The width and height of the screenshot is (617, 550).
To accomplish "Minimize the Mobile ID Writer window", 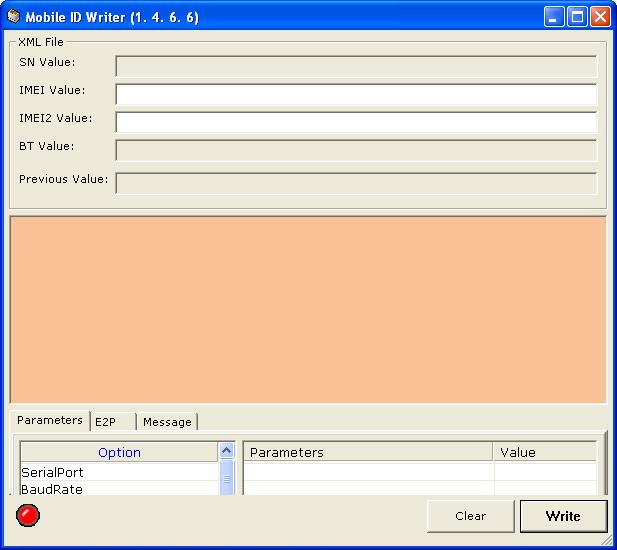I will point(554,17).
